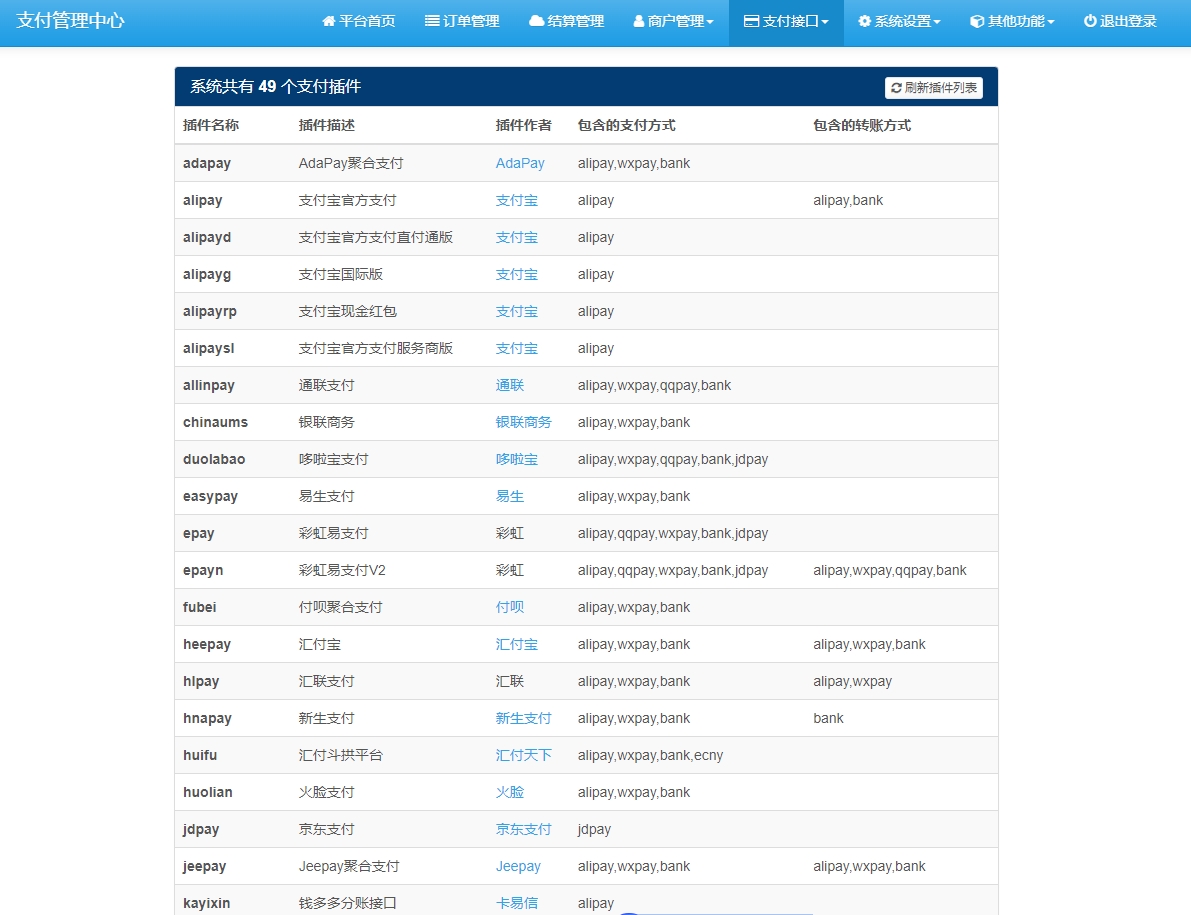Open the AdaPay author link

520,163
